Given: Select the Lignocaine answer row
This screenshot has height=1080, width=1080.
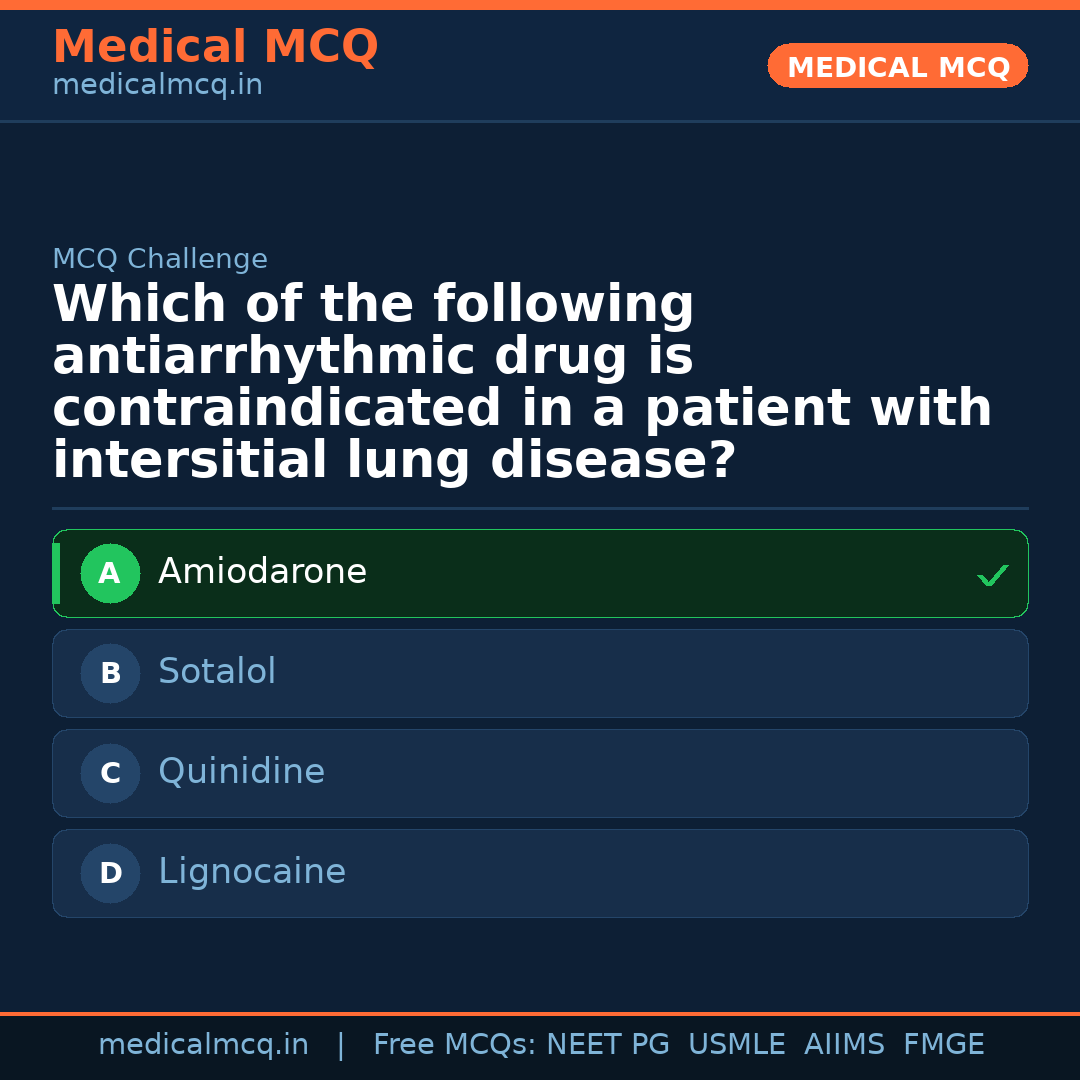Looking at the screenshot, I should point(540,873).
